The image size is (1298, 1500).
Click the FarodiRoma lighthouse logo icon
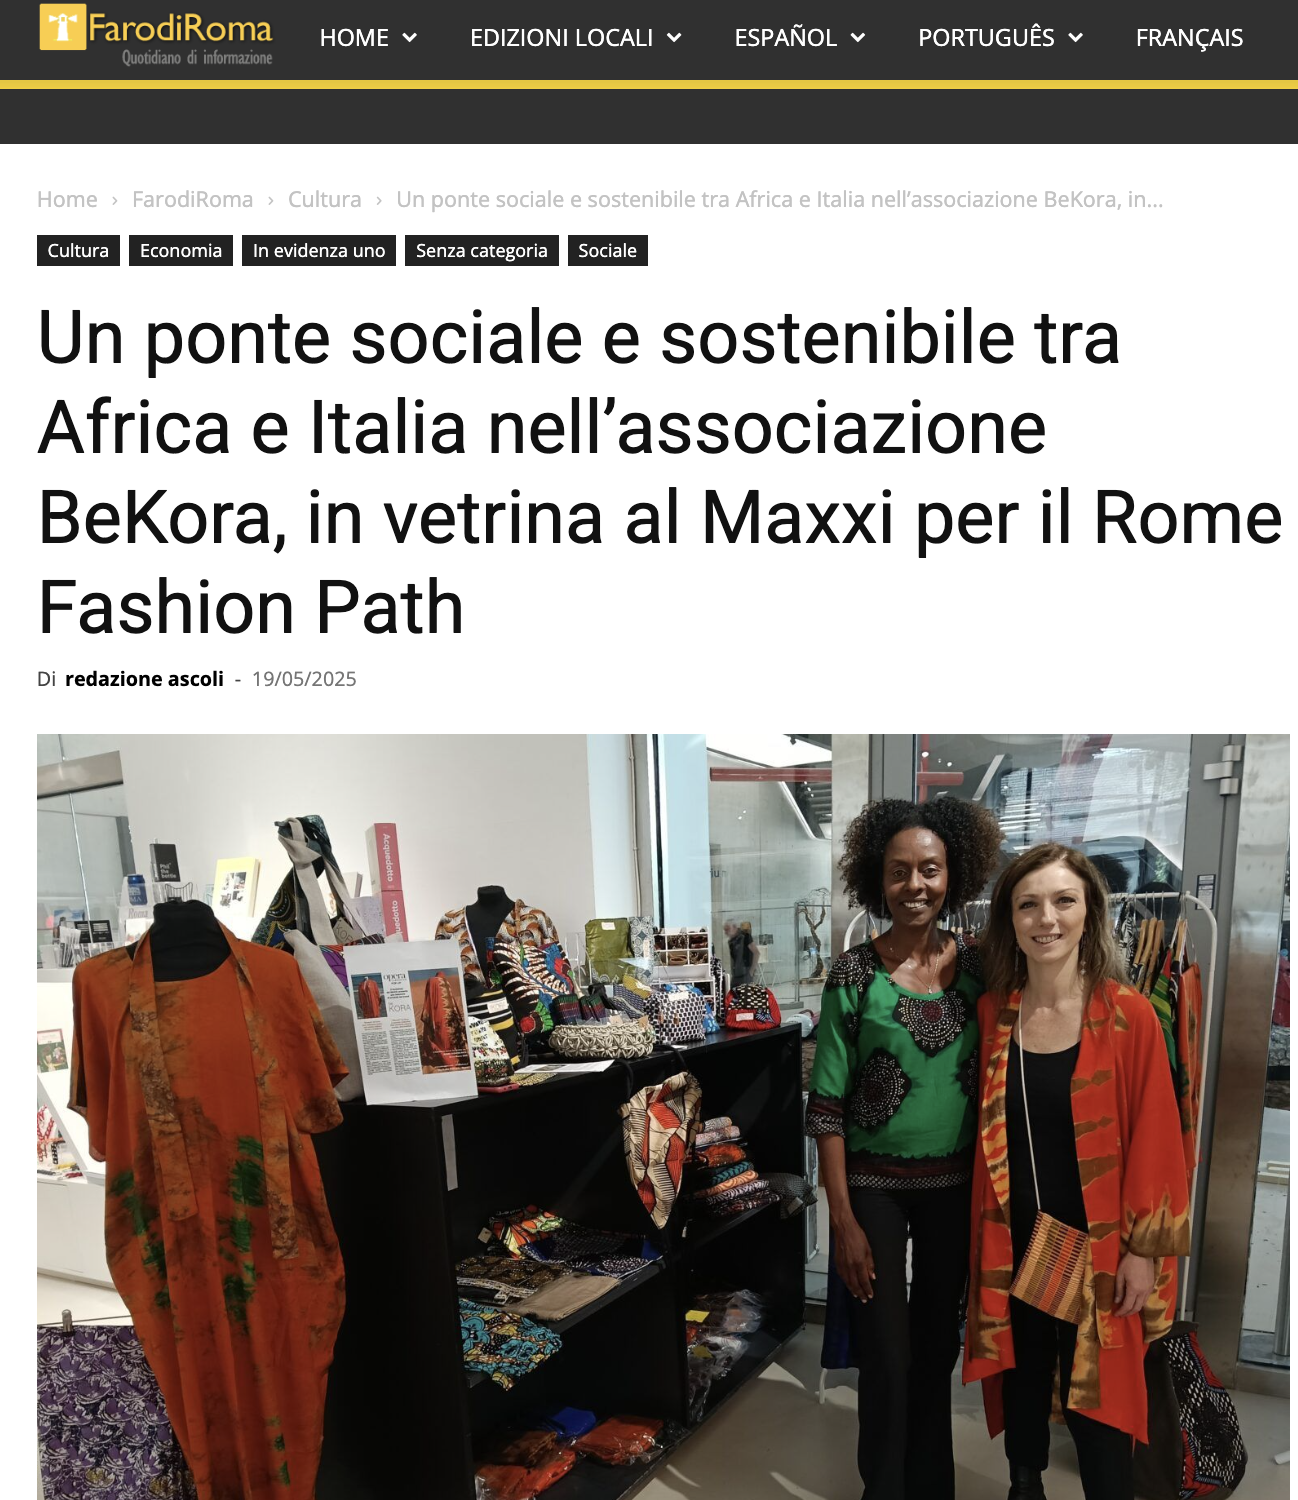tap(62, 27)
